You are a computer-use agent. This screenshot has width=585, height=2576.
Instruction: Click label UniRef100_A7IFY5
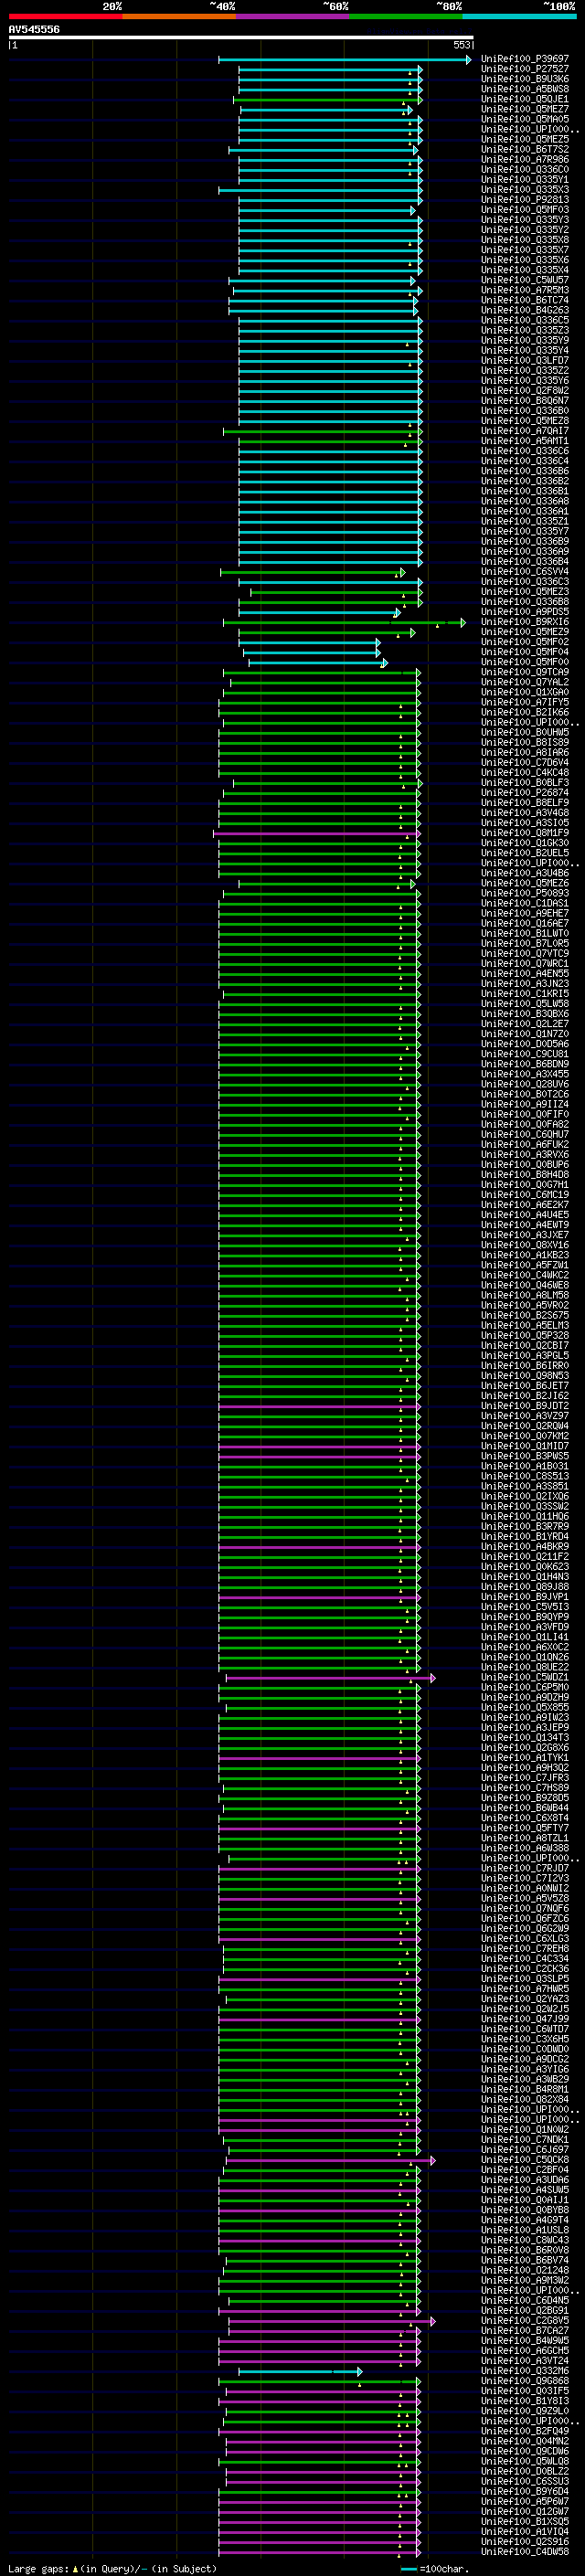coord(524,702)
